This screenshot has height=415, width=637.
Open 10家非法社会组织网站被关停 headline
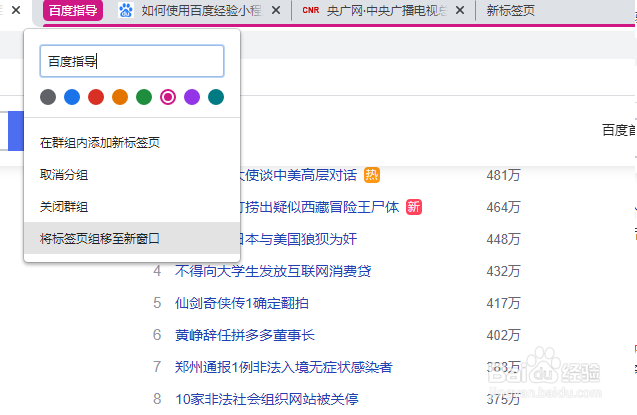[x=267, y=399]
